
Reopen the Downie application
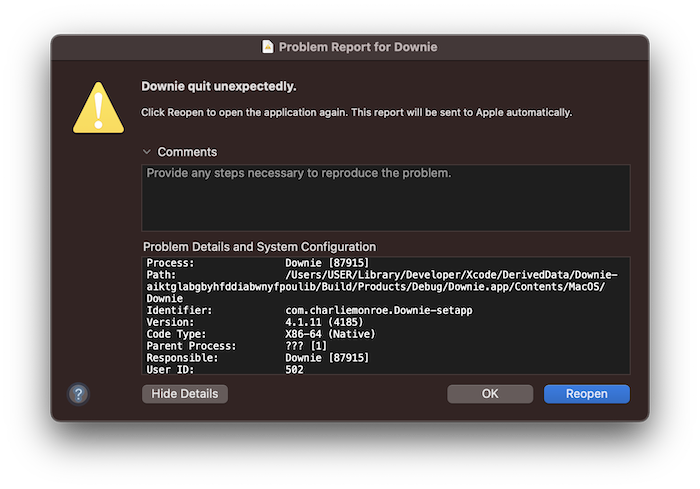click(x=587, y=394)
